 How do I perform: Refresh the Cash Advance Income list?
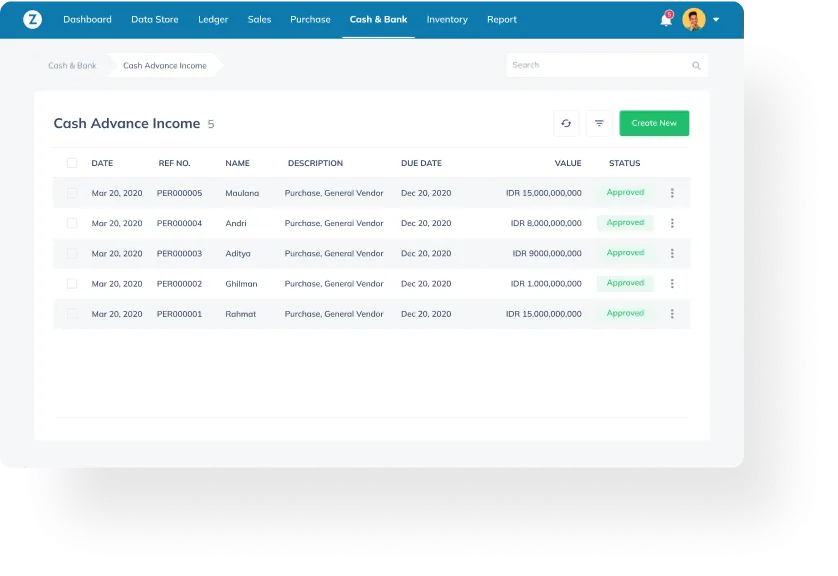click(566, 123)
